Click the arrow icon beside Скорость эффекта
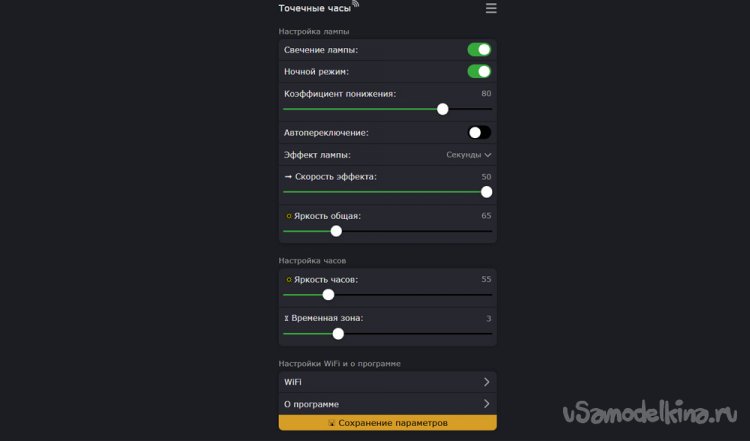Screen dimensions: 750x441 point(288,177)
